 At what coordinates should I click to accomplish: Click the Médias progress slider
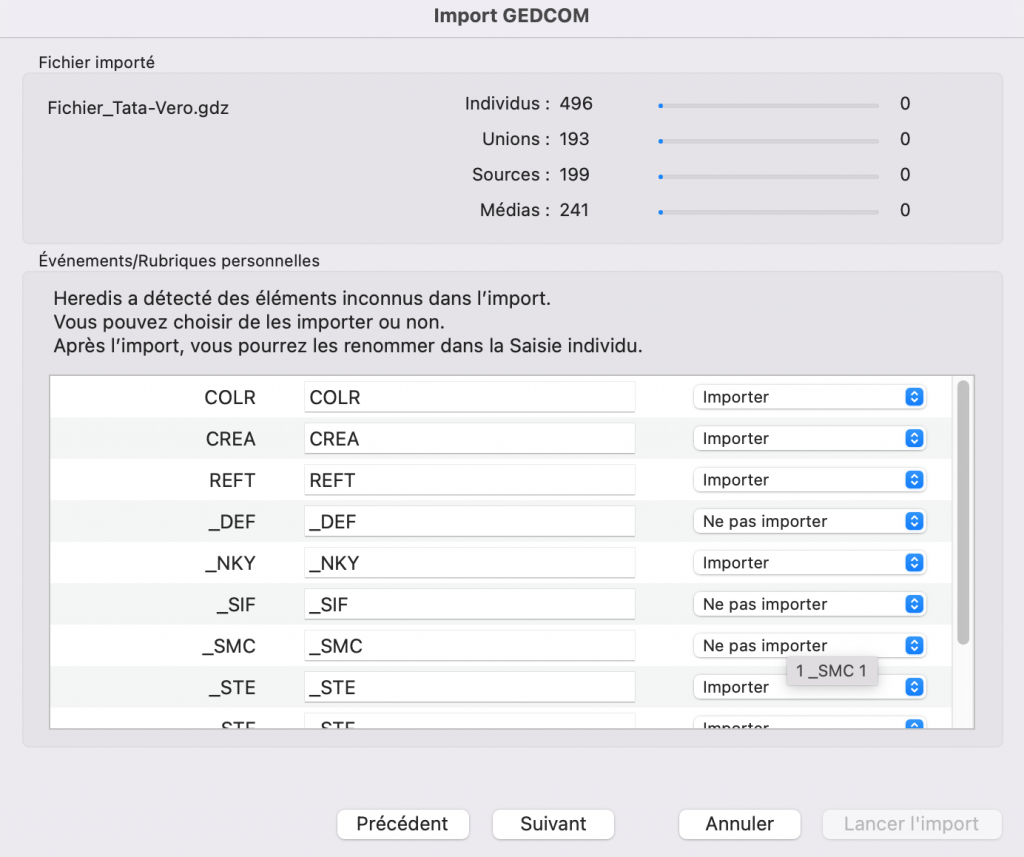pyautogui.click(x=770, y=210)
